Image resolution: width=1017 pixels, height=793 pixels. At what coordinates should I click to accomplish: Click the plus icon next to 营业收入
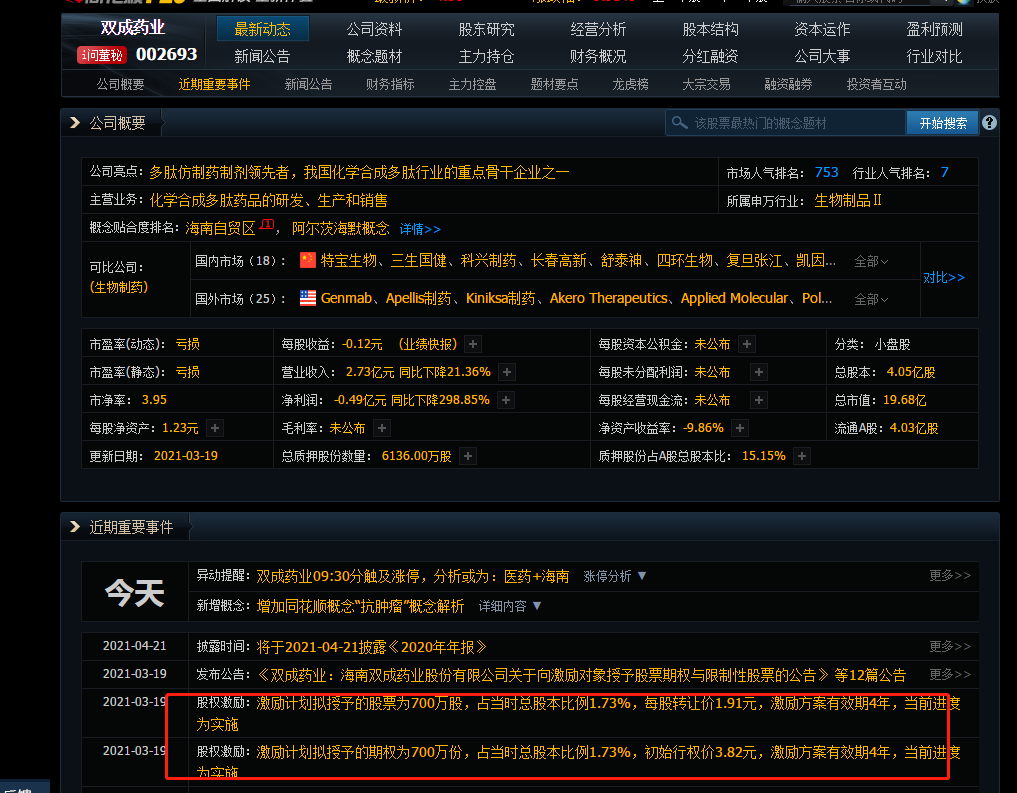pos(507,372)
